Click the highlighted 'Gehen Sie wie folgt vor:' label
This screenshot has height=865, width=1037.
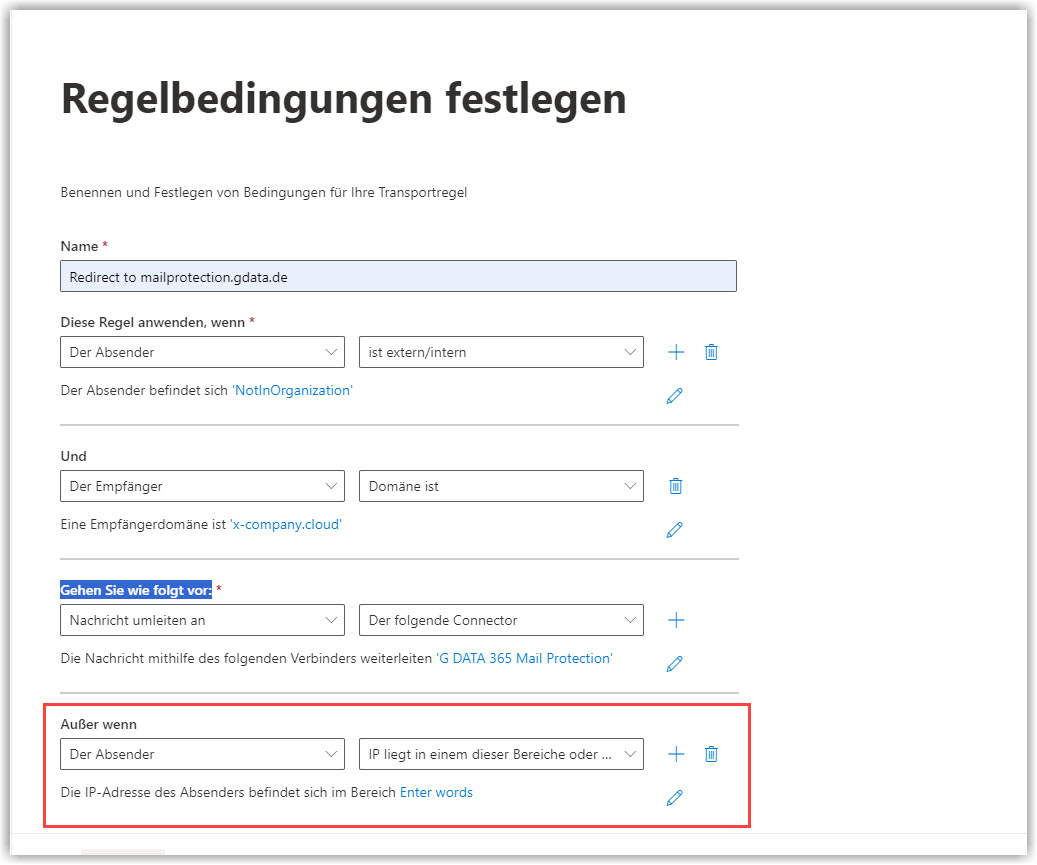click(x=136, y=590)
